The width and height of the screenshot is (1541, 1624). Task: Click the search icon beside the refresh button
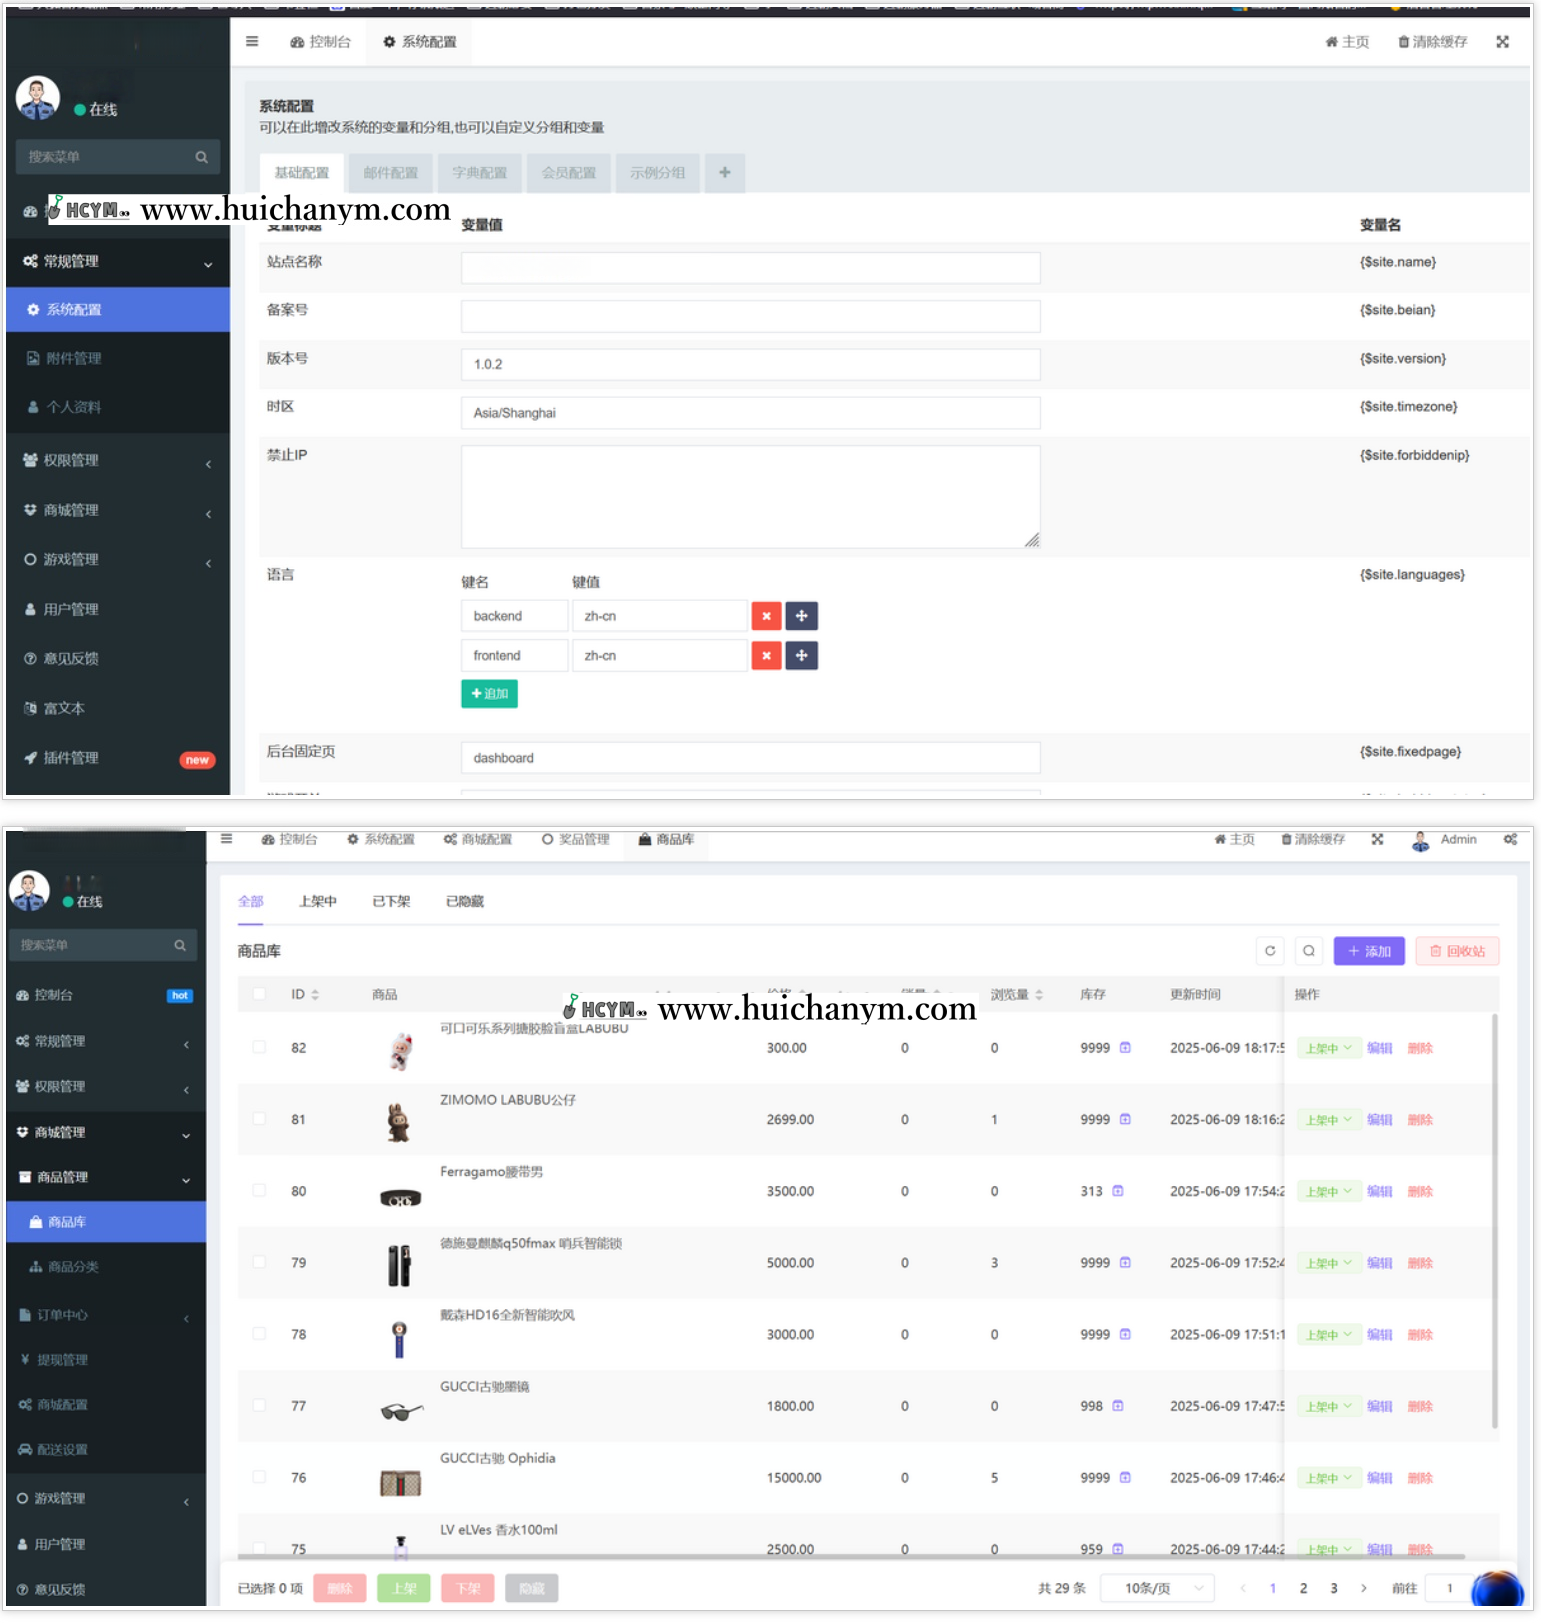tap(1309, 951)
